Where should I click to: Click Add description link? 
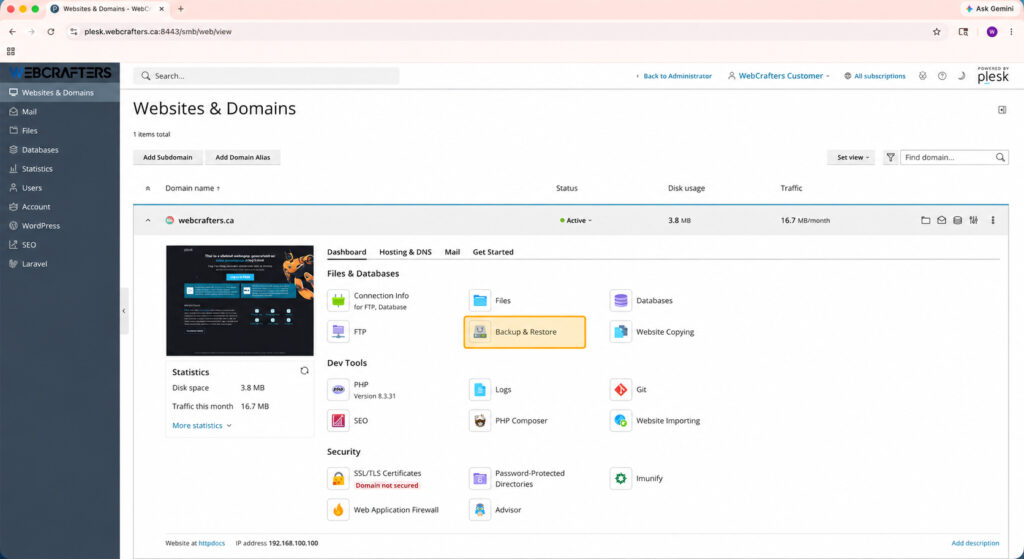(x=975, y=543)
